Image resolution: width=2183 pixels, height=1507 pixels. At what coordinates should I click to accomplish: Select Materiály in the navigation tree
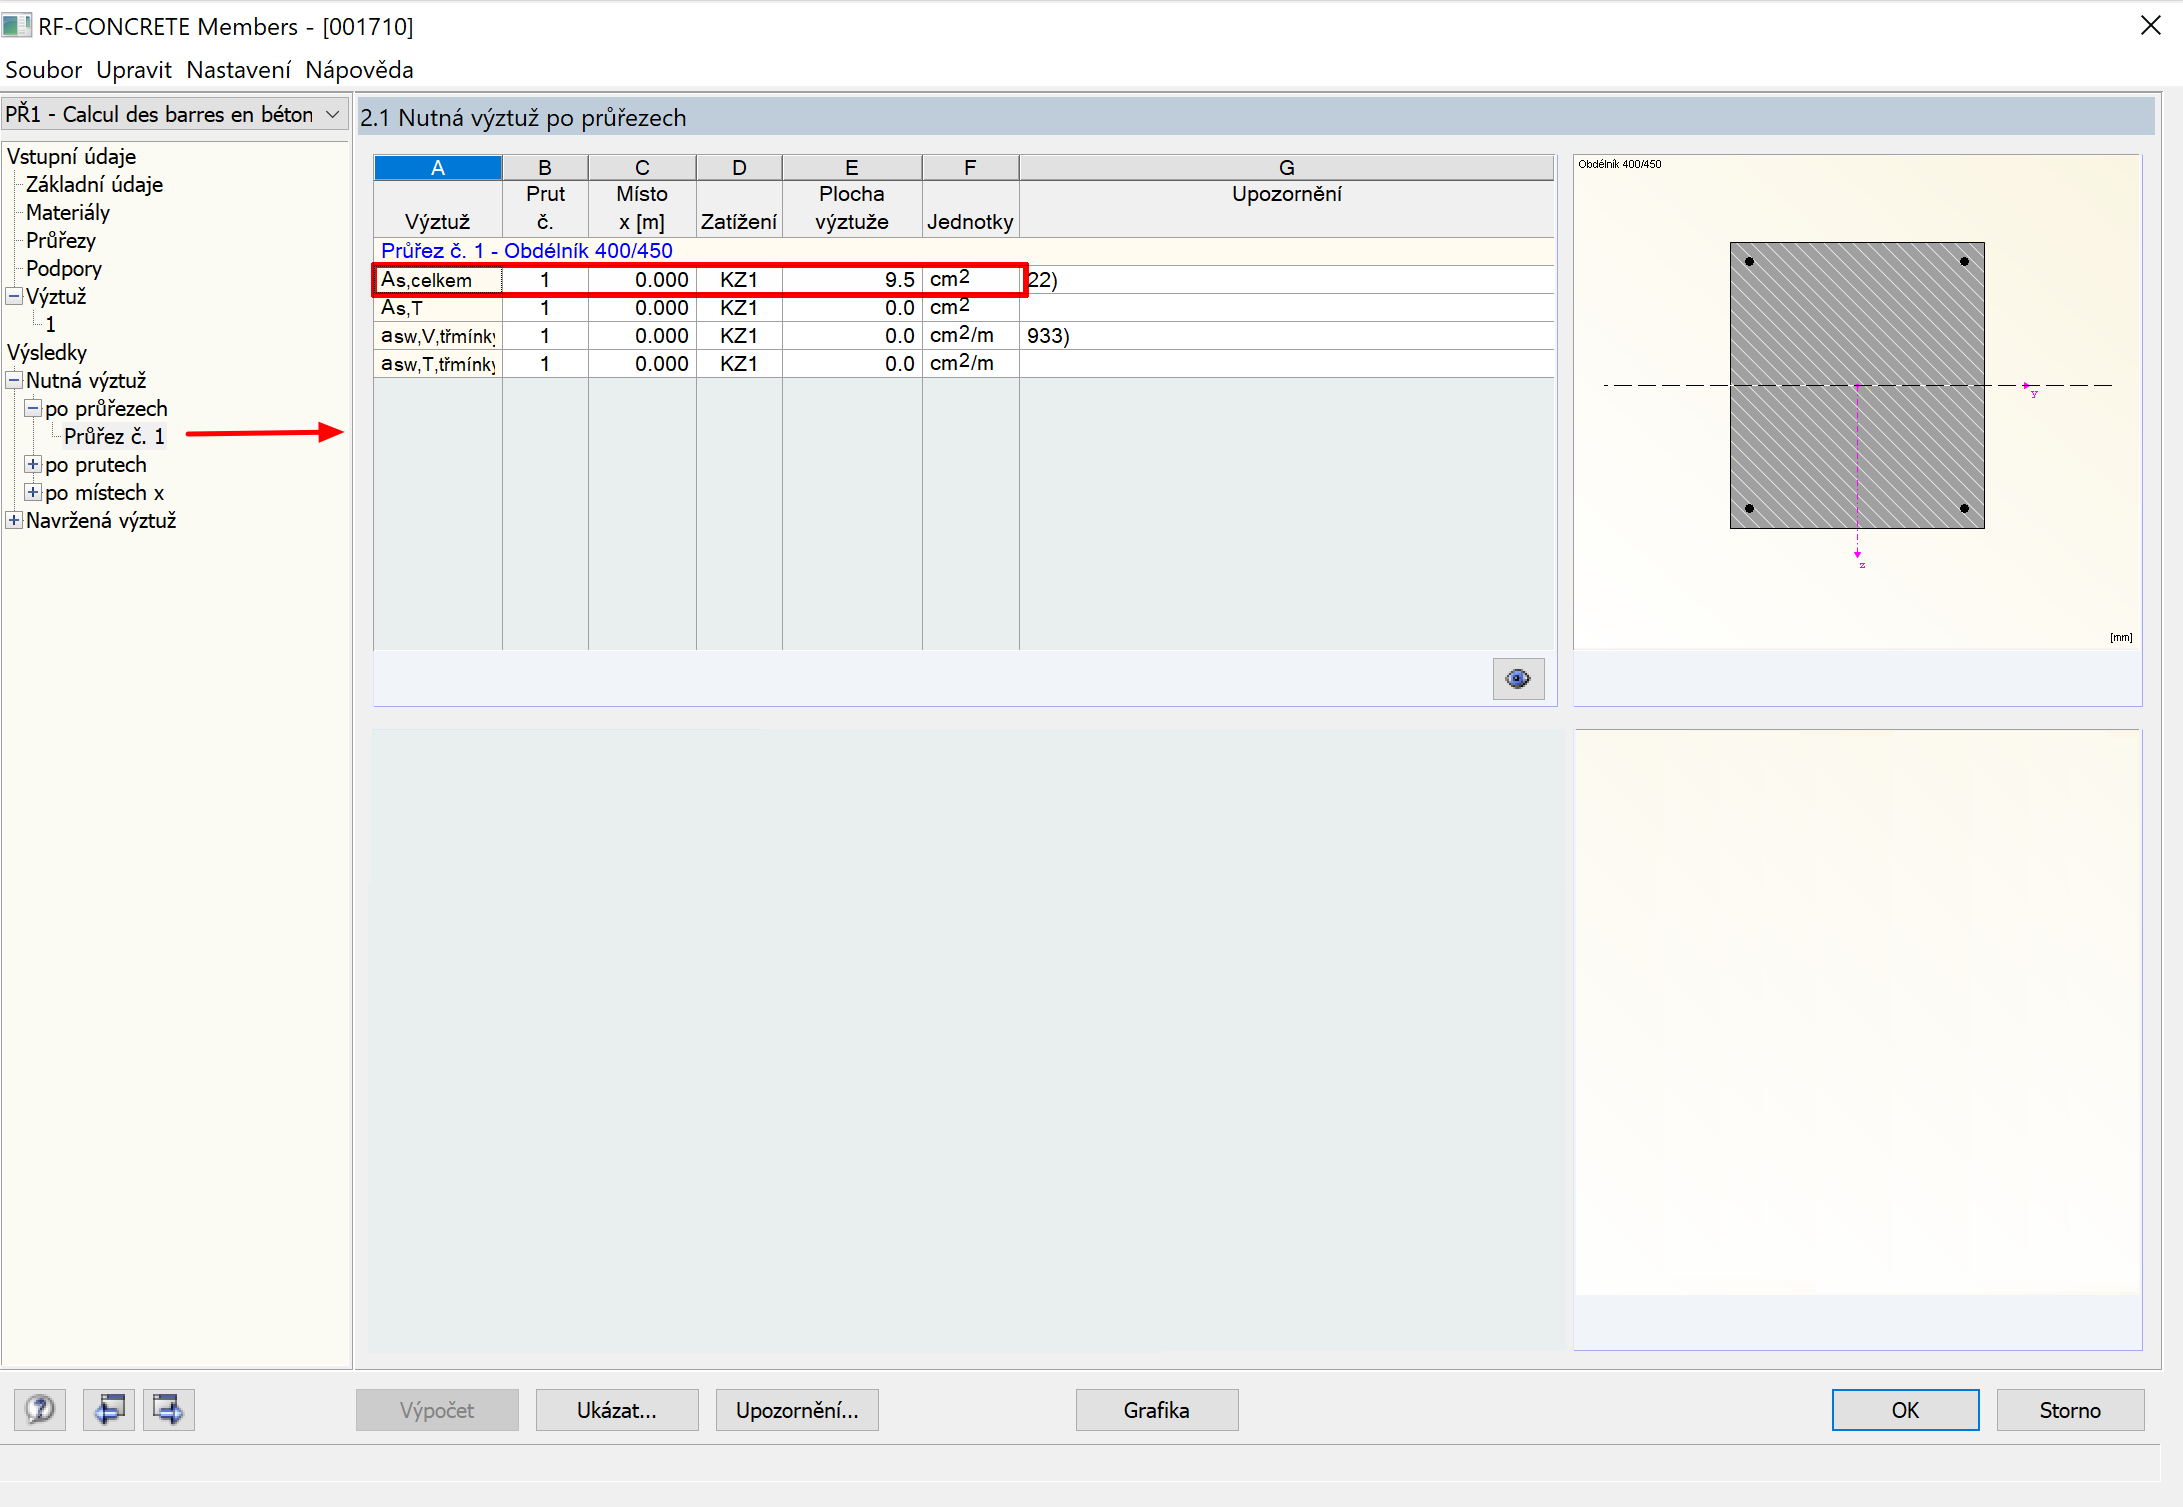click(x=68, y=212)
